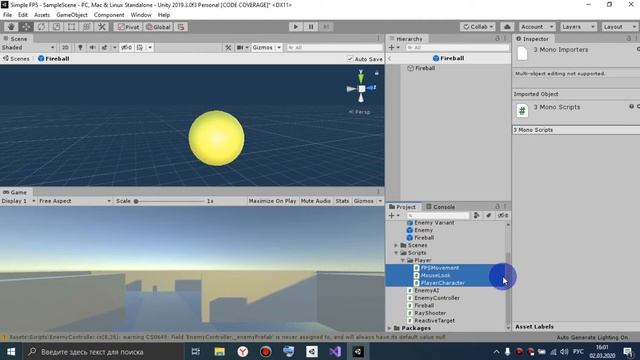Open Shaded draw mode dropdown
640x360 pixels.
[28, 47]
